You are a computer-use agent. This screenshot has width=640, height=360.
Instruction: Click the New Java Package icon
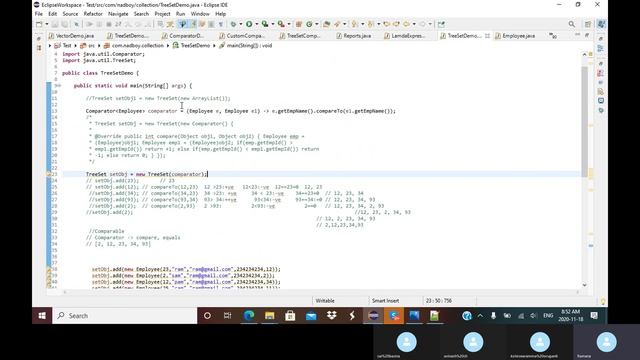click(298, 24)
